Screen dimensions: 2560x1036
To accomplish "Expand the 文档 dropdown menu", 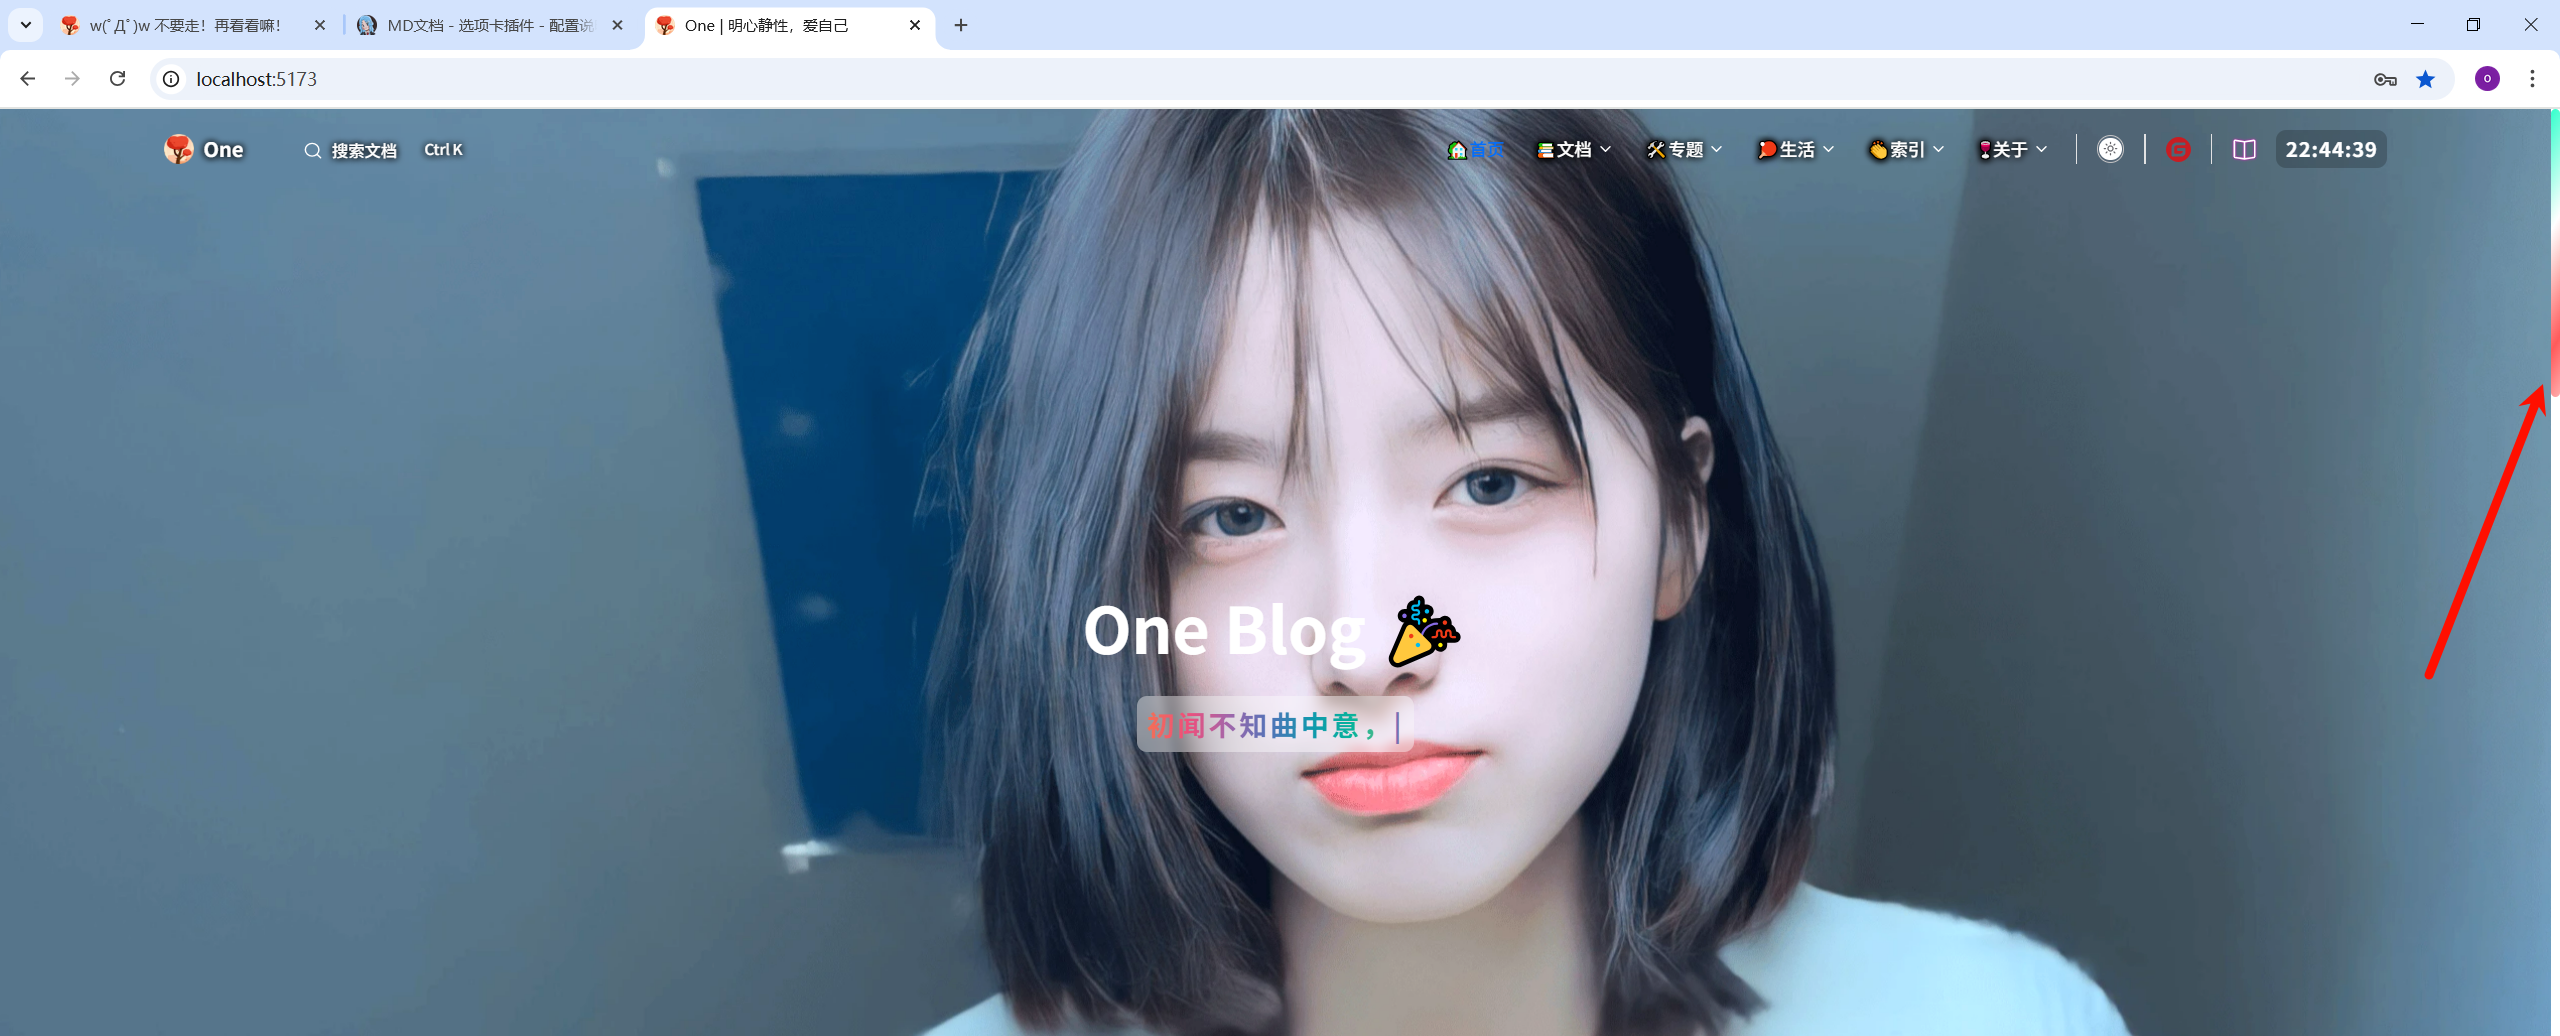I will (x=1574, y=150).
